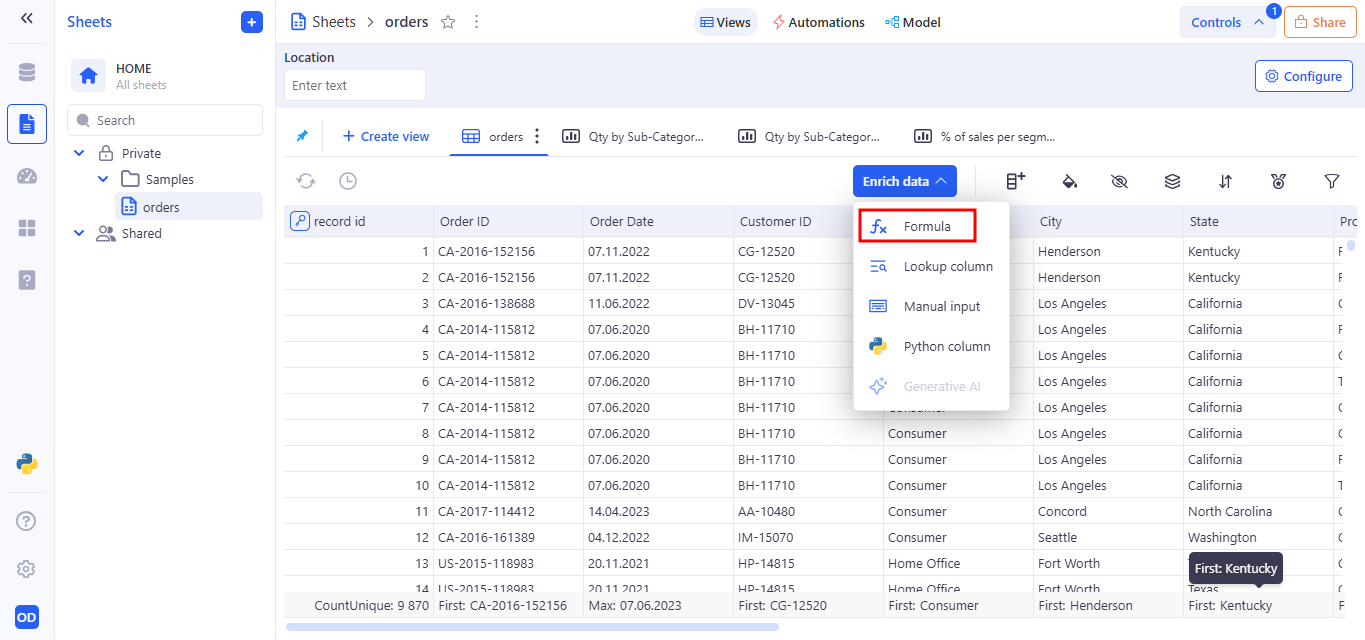Toggle the pin views icon
The height and width of the screenshot is (640, 1365).
pyautogui.click(x=302, y=136)
